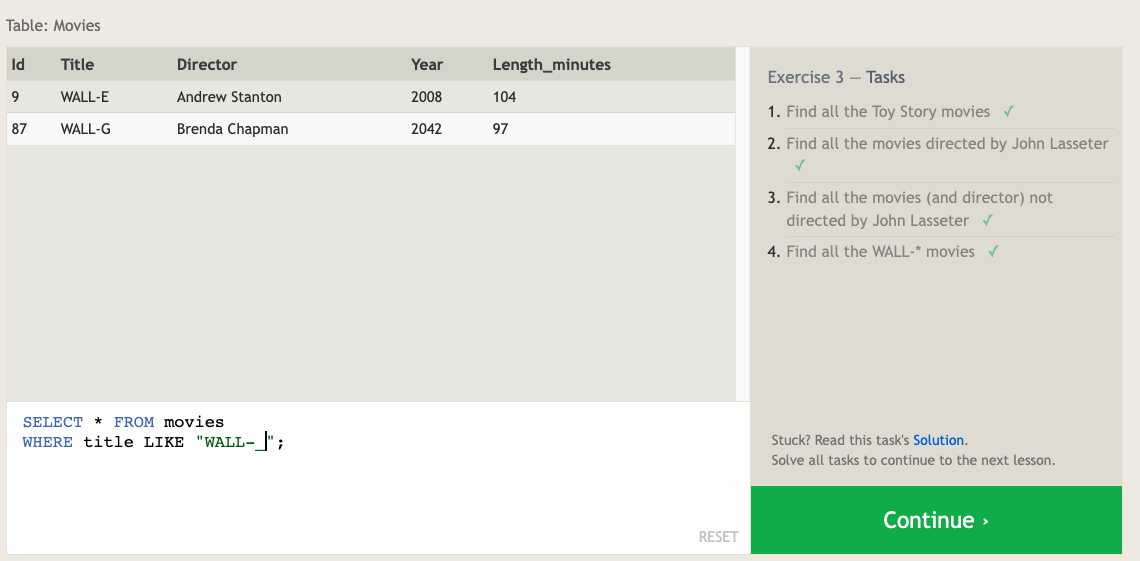Screen dimensions: 1140x561
Task: Reset the SQL query with RESET
Action: pos(718,537)
